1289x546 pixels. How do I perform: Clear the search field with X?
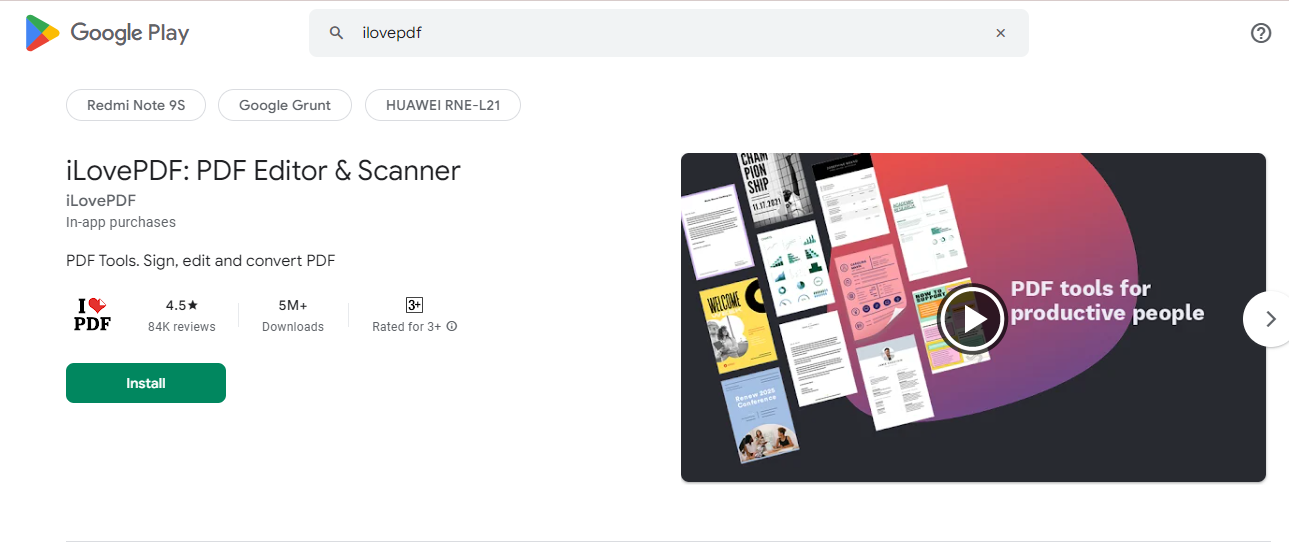point(1000,33)
